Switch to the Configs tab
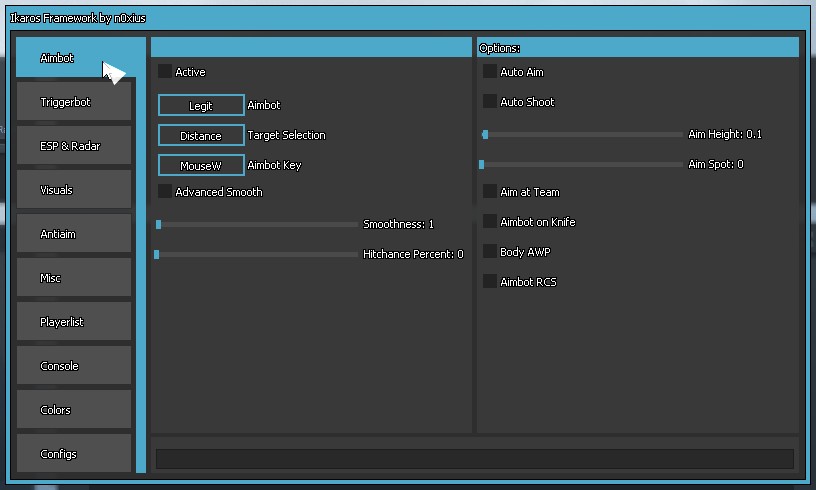This screenshot has width=816, height=490. tap(74, 454)
